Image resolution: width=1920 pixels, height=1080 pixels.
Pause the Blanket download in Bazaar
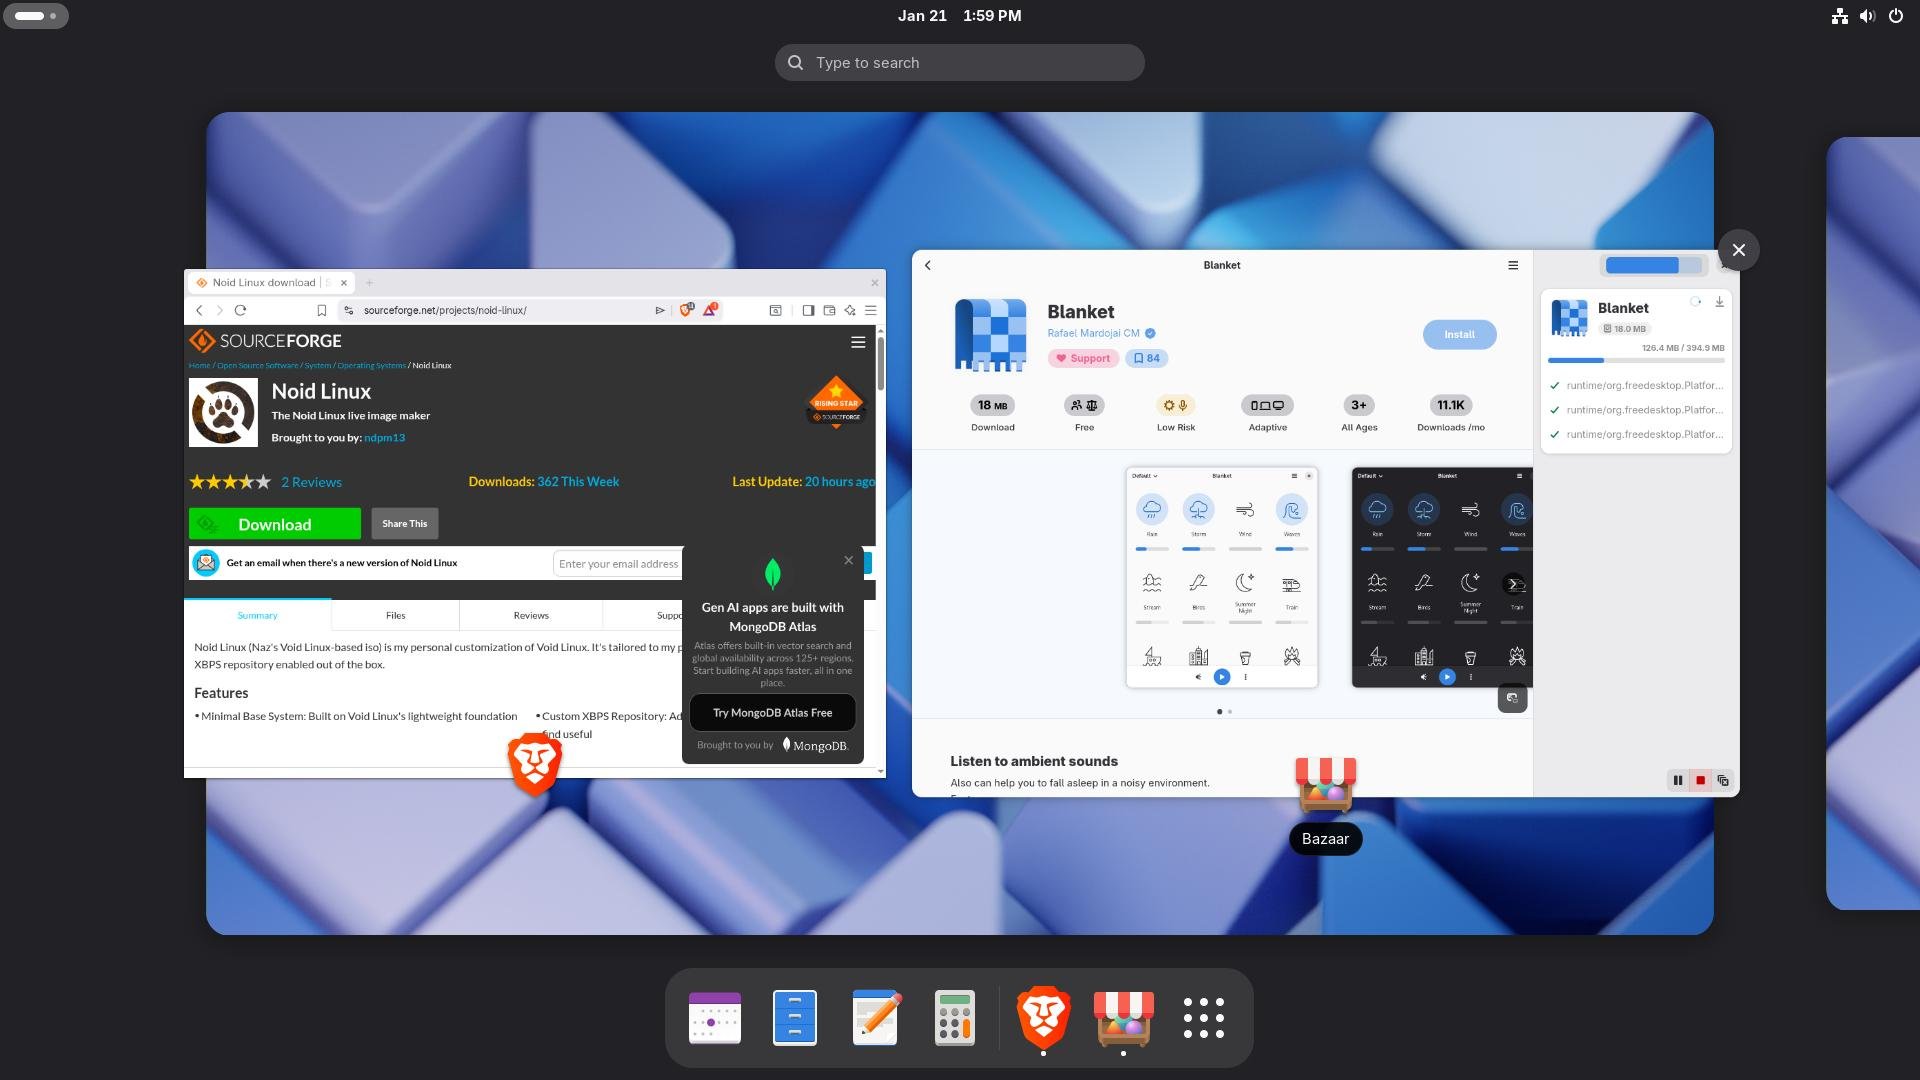[x=1678, y=780]
